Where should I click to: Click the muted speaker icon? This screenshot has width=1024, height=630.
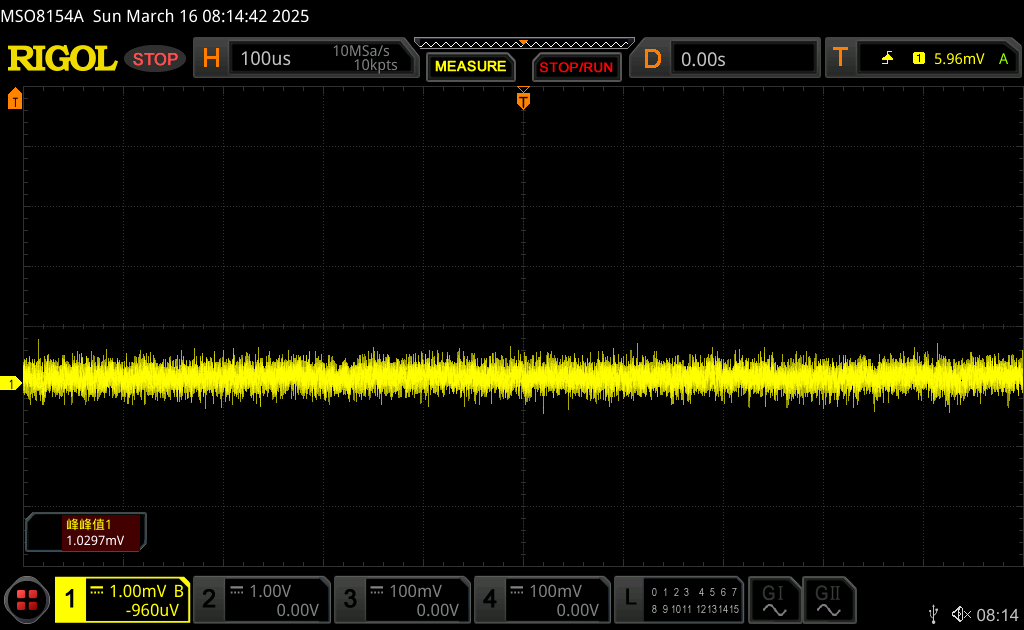coord(961,614)
